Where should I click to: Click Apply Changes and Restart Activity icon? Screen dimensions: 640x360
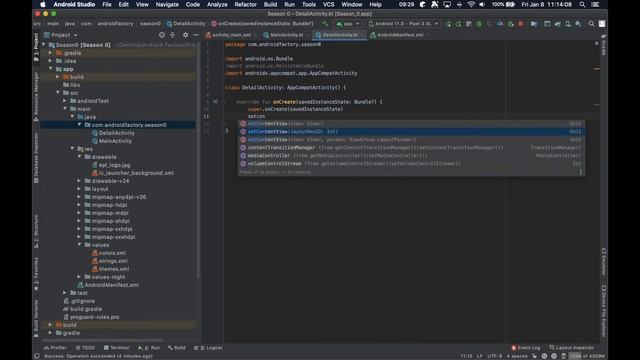(448, 24)
